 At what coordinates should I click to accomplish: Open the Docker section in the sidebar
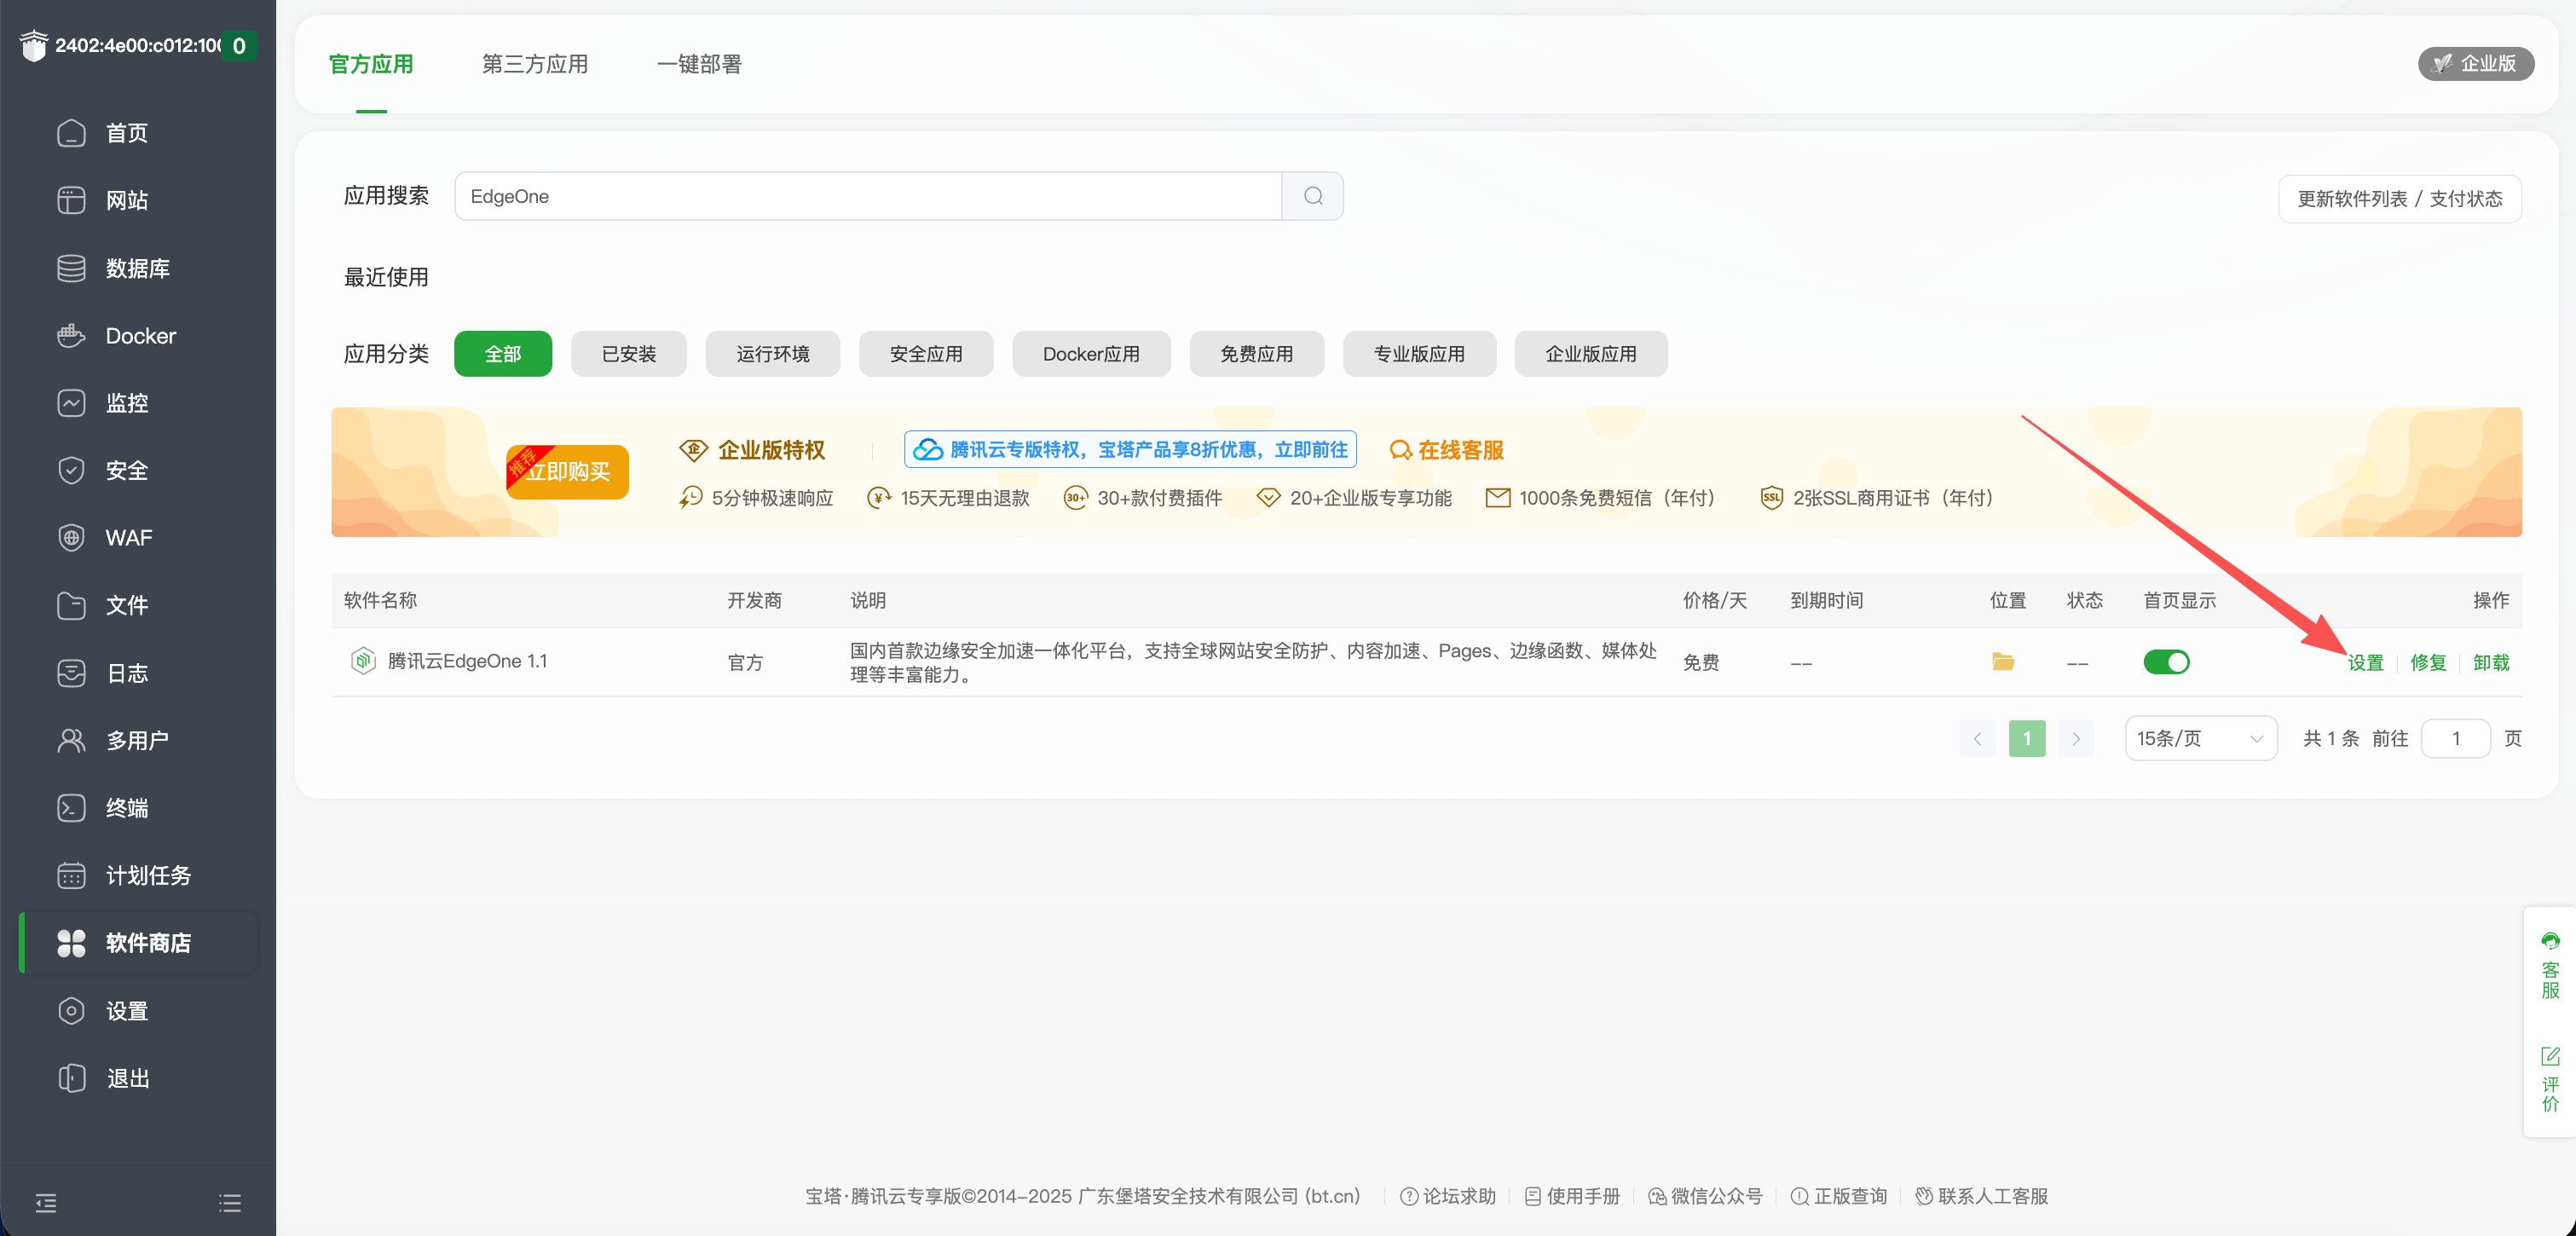click(139, 335)
